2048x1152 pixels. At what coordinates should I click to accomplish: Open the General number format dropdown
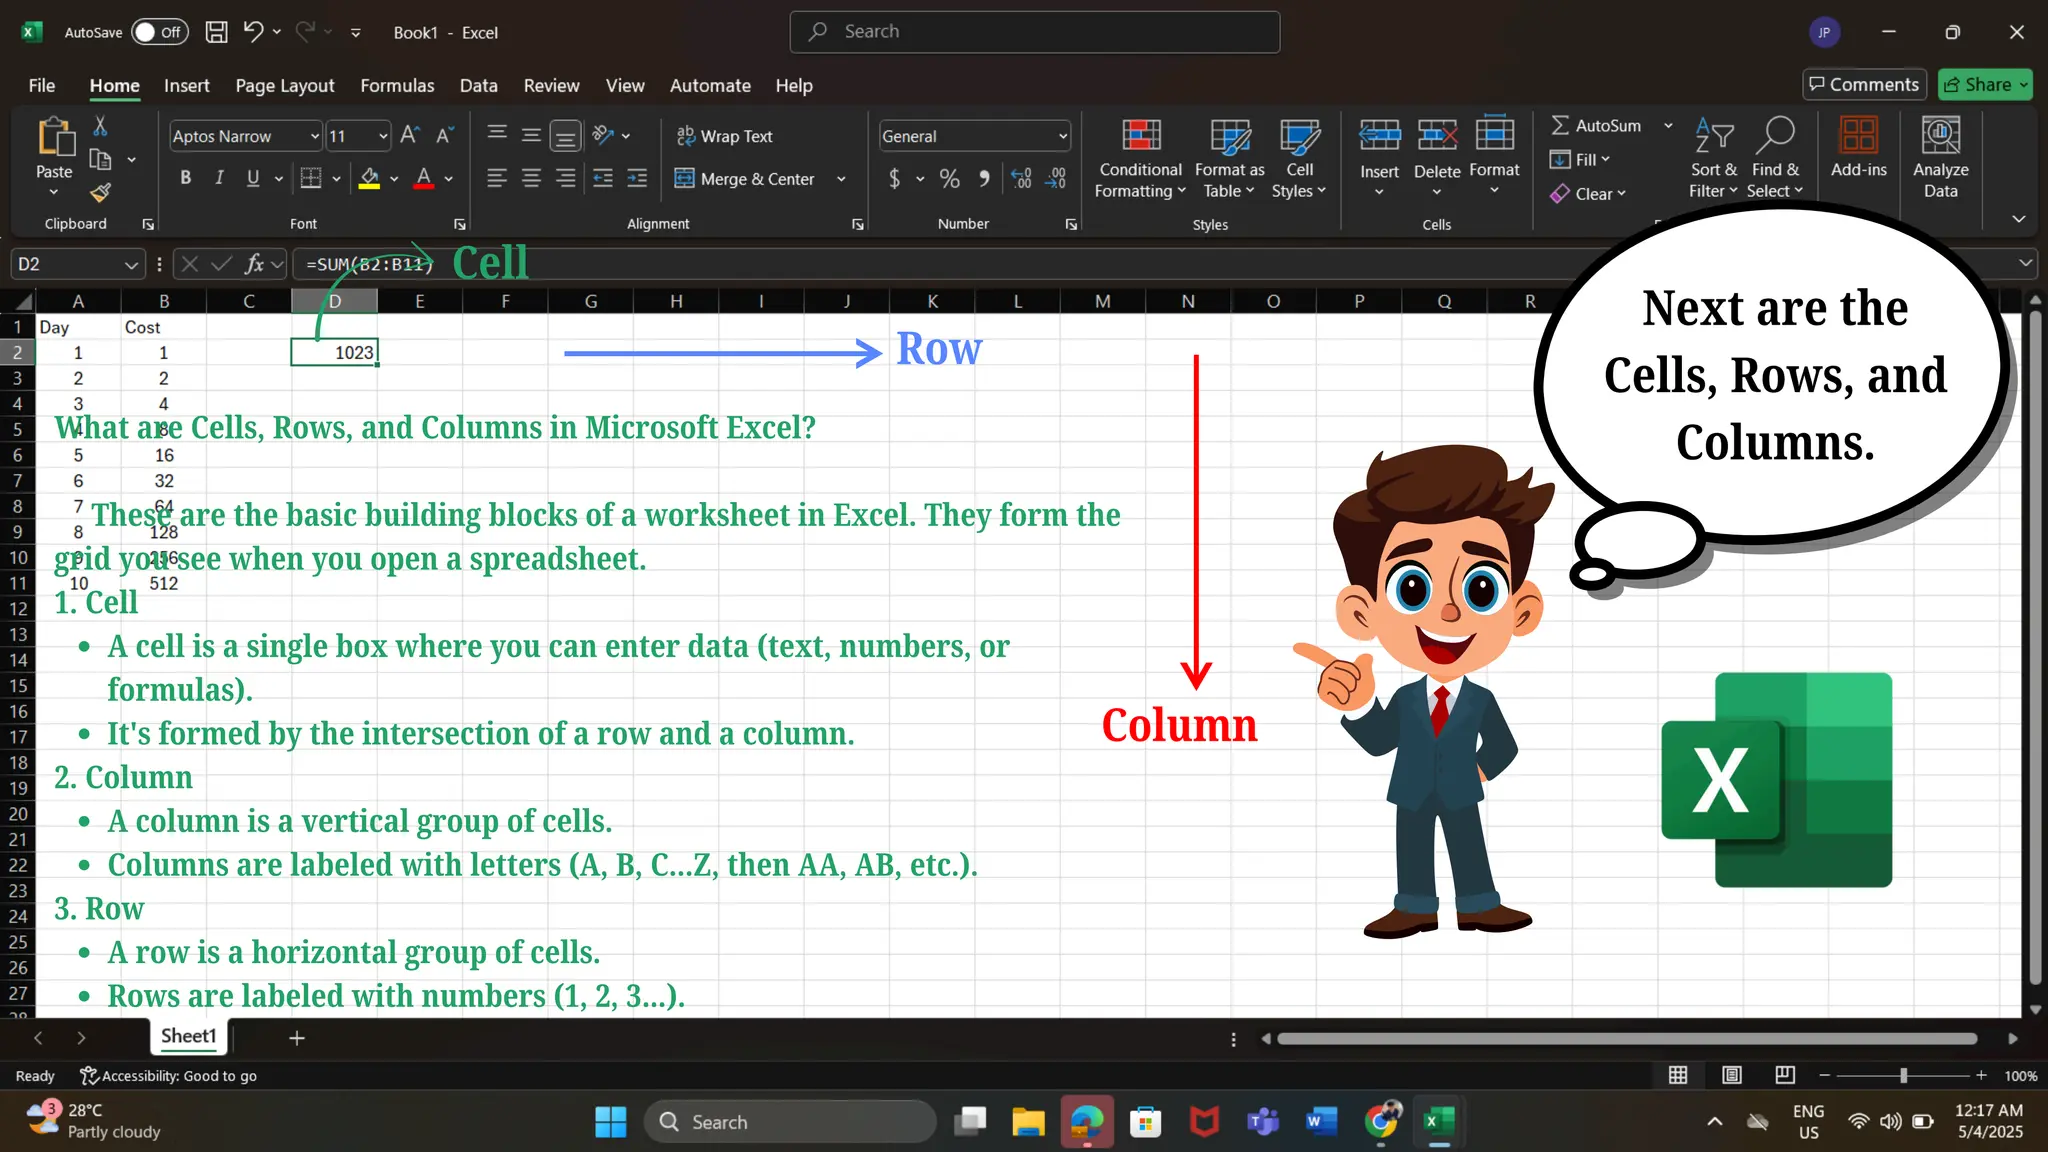[x=1062, y=136]
